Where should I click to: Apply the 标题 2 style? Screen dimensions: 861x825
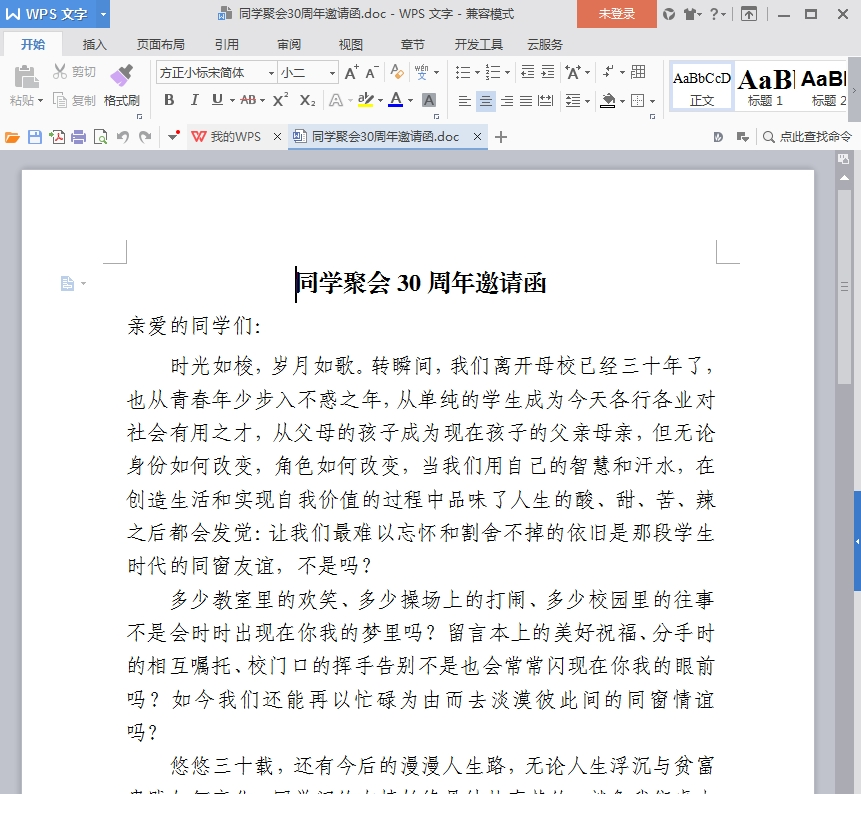tap(824, 87)
